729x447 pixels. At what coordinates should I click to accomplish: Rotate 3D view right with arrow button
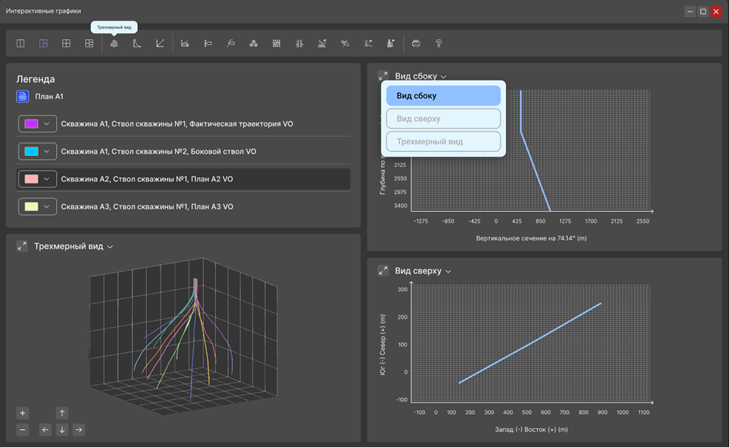coord(79,430)
